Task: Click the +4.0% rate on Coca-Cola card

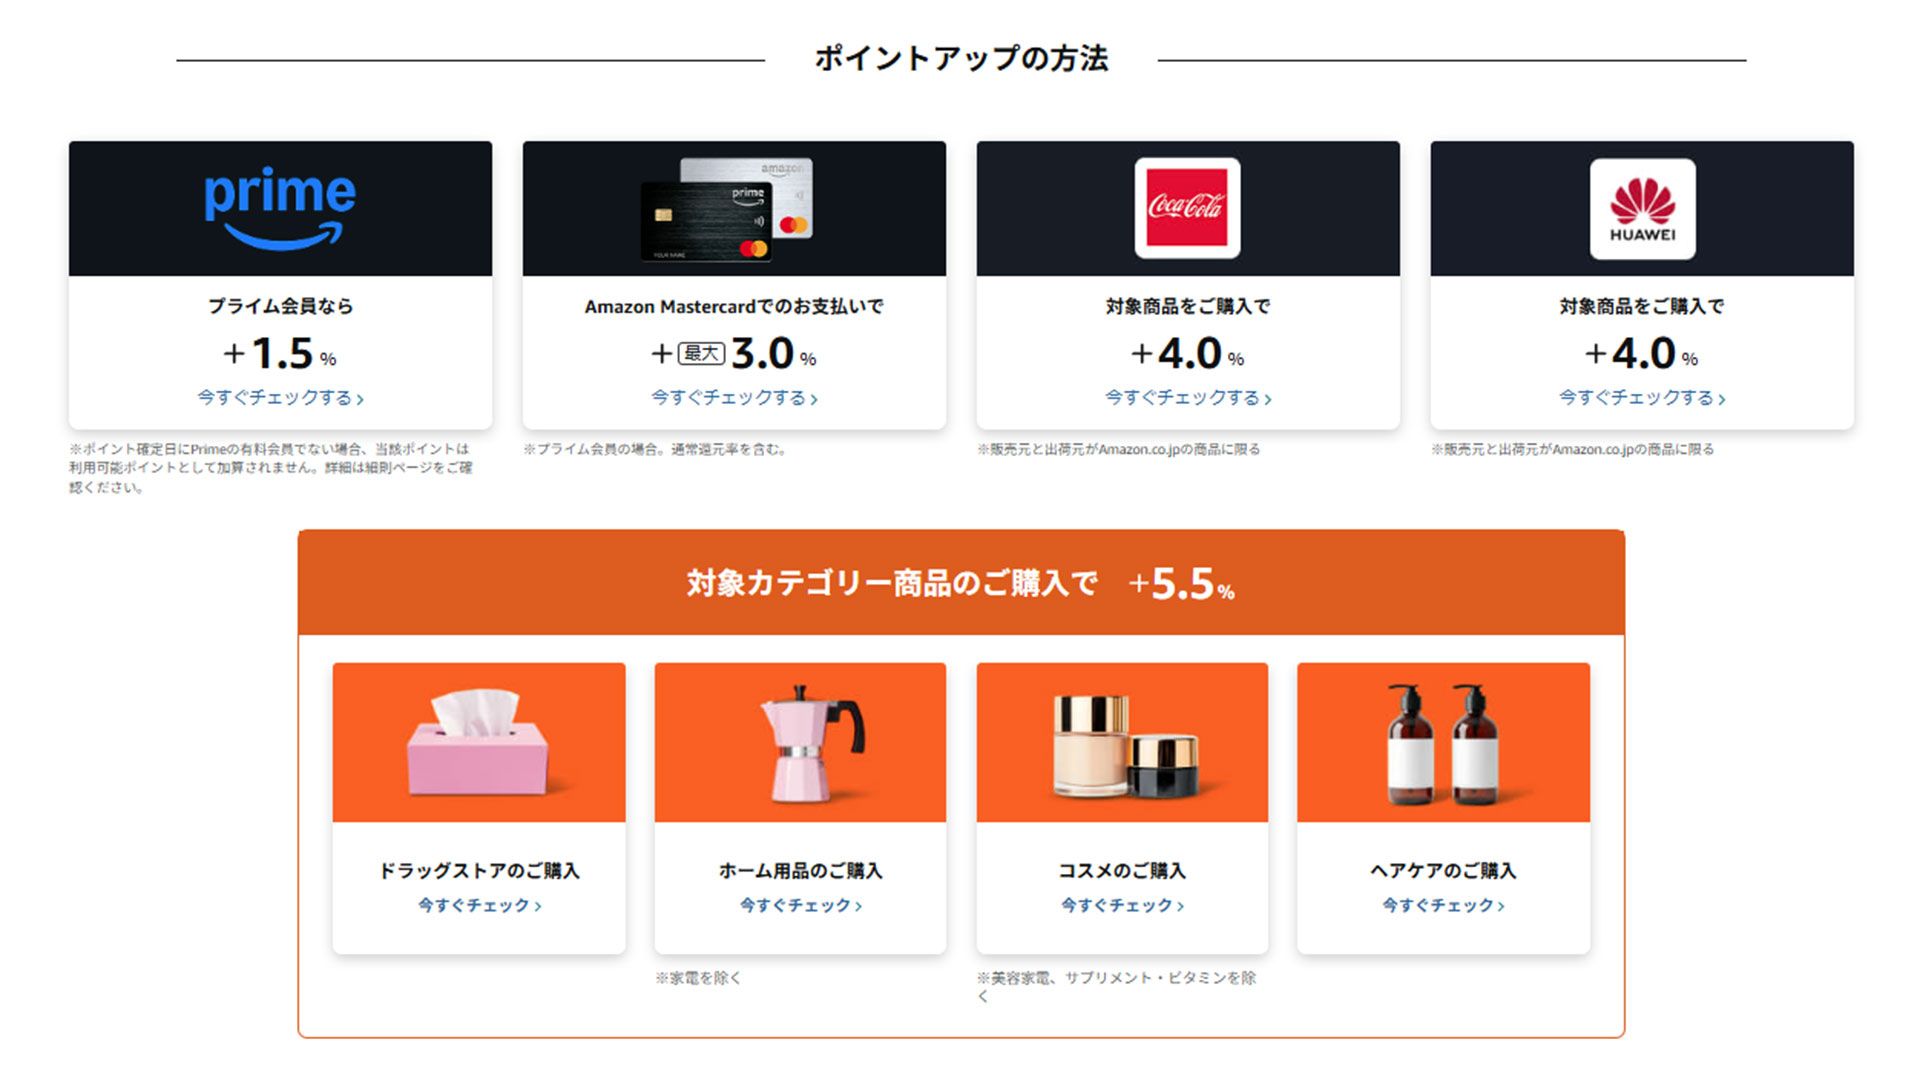Action: [1188, 353]
